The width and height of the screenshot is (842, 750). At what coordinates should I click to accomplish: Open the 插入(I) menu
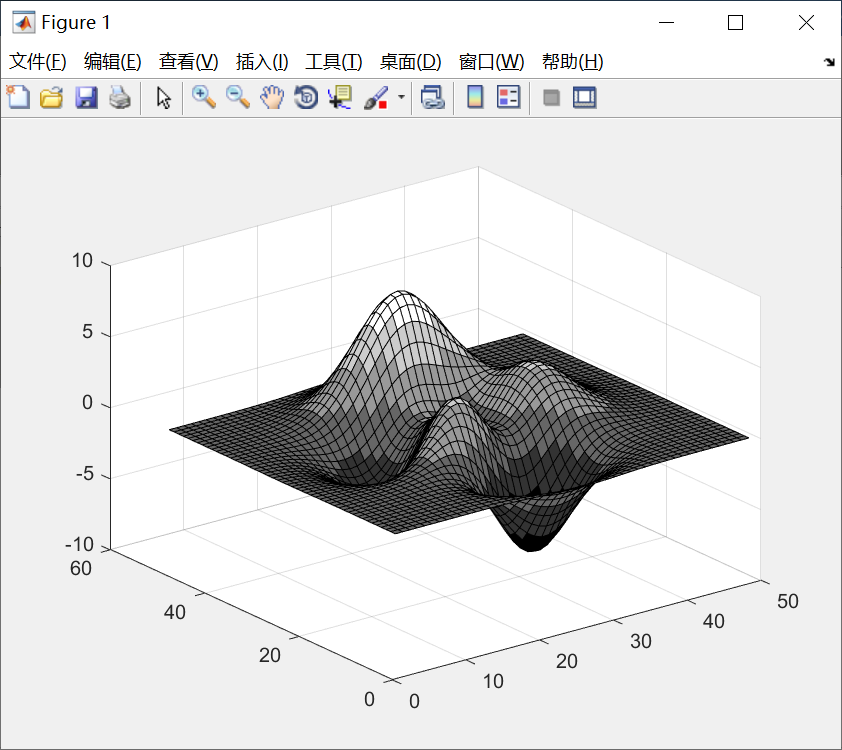tap(262, 62)
